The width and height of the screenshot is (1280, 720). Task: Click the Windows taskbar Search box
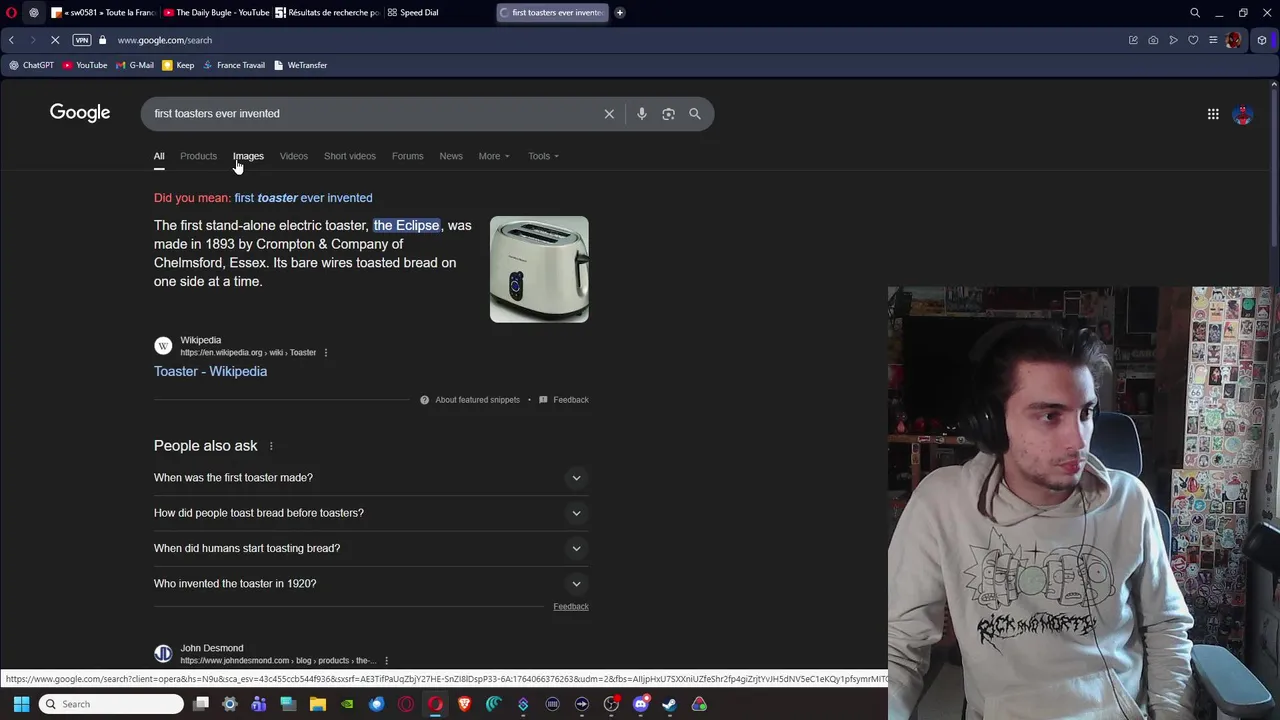coord(112,704)
